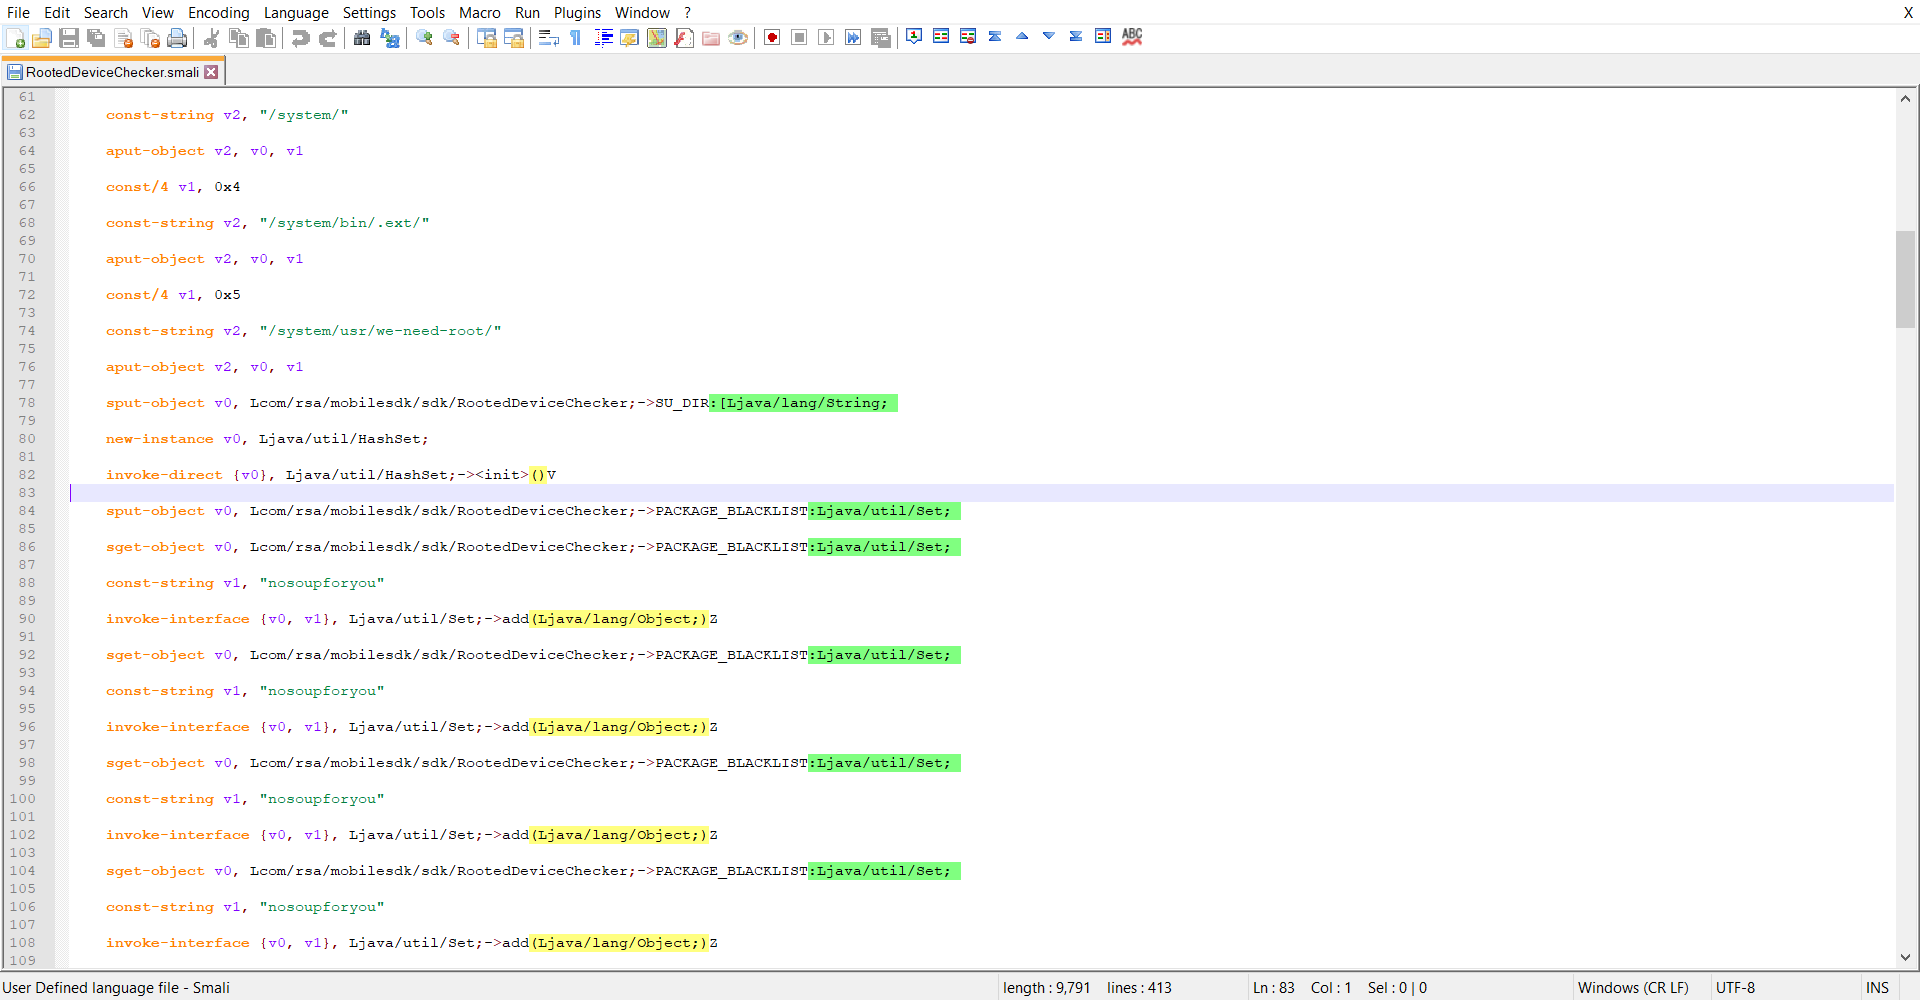The image size is (1920, 1000).
Task: Toggle the ABC spell check button
Action: 1132,37
